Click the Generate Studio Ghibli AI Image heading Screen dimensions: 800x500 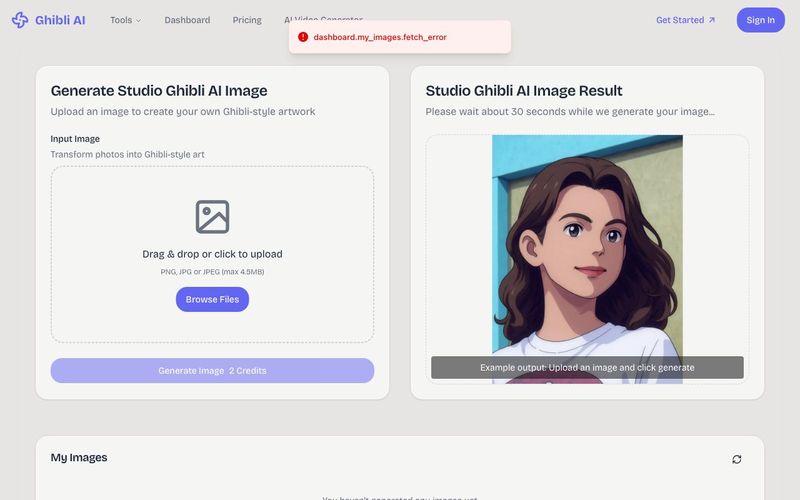click(159, 91)
